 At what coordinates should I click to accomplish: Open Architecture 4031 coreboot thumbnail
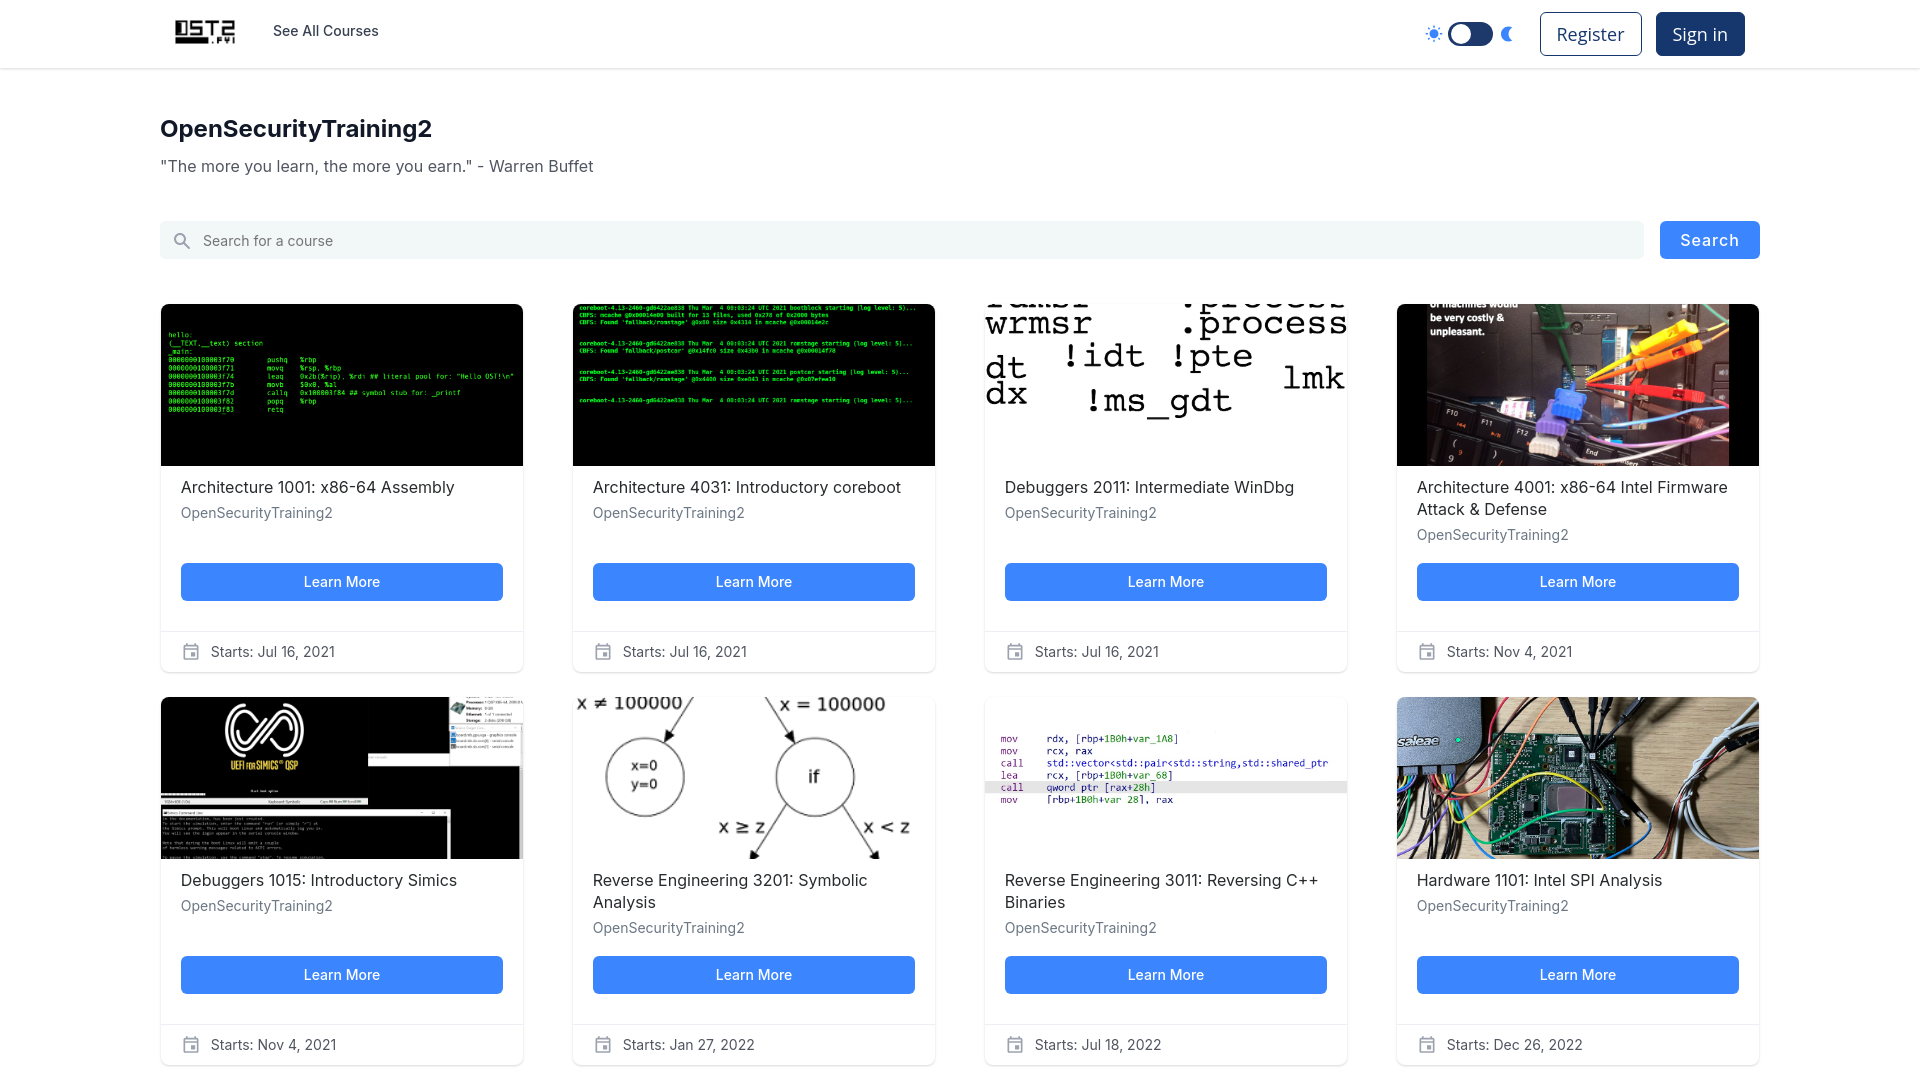tap(754, 385)
